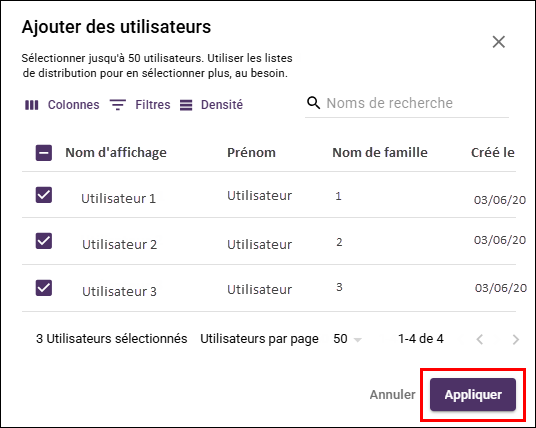
Task: Sort by Nom de famille column header
Action: click(380, 152)
